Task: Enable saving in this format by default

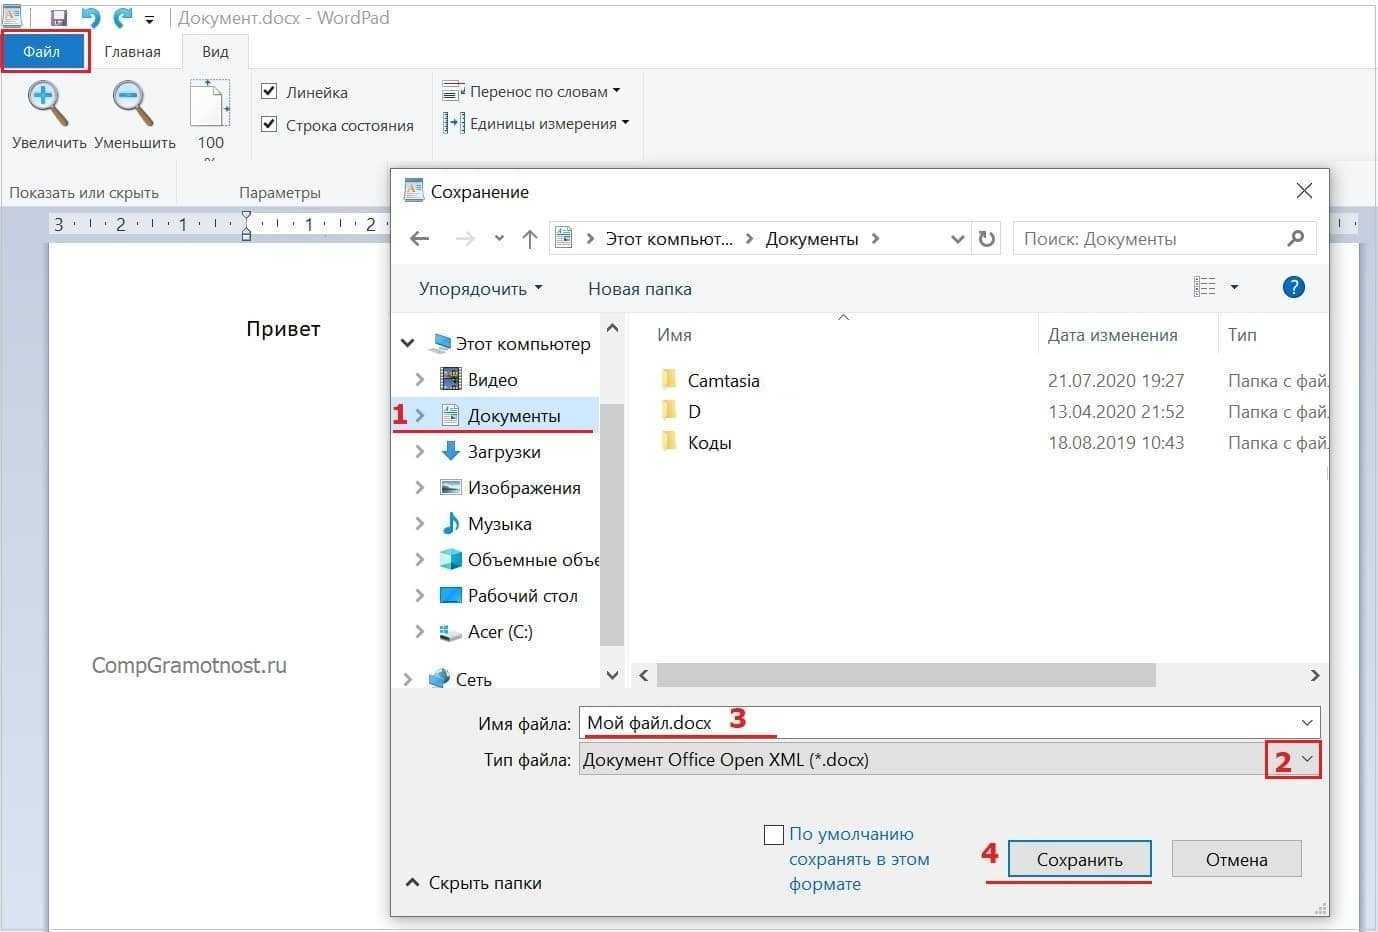Action: coord(774,834)
